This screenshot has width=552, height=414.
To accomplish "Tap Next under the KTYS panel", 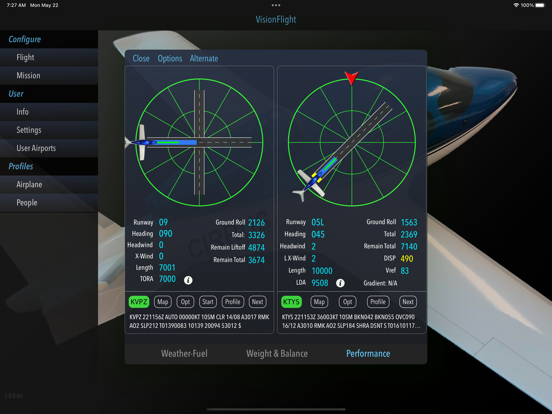I will tap(408, 302).
